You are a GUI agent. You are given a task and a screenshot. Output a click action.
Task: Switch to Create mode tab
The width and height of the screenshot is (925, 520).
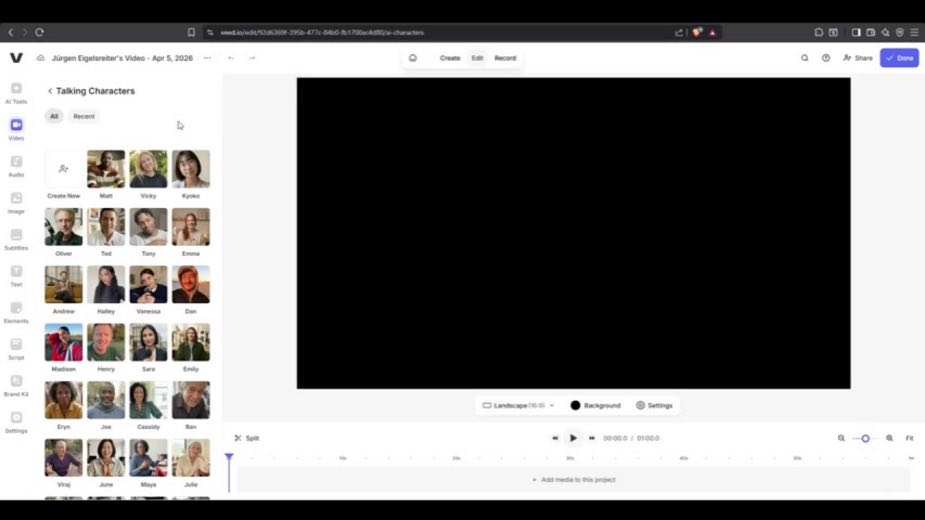[x=450, y=58]
